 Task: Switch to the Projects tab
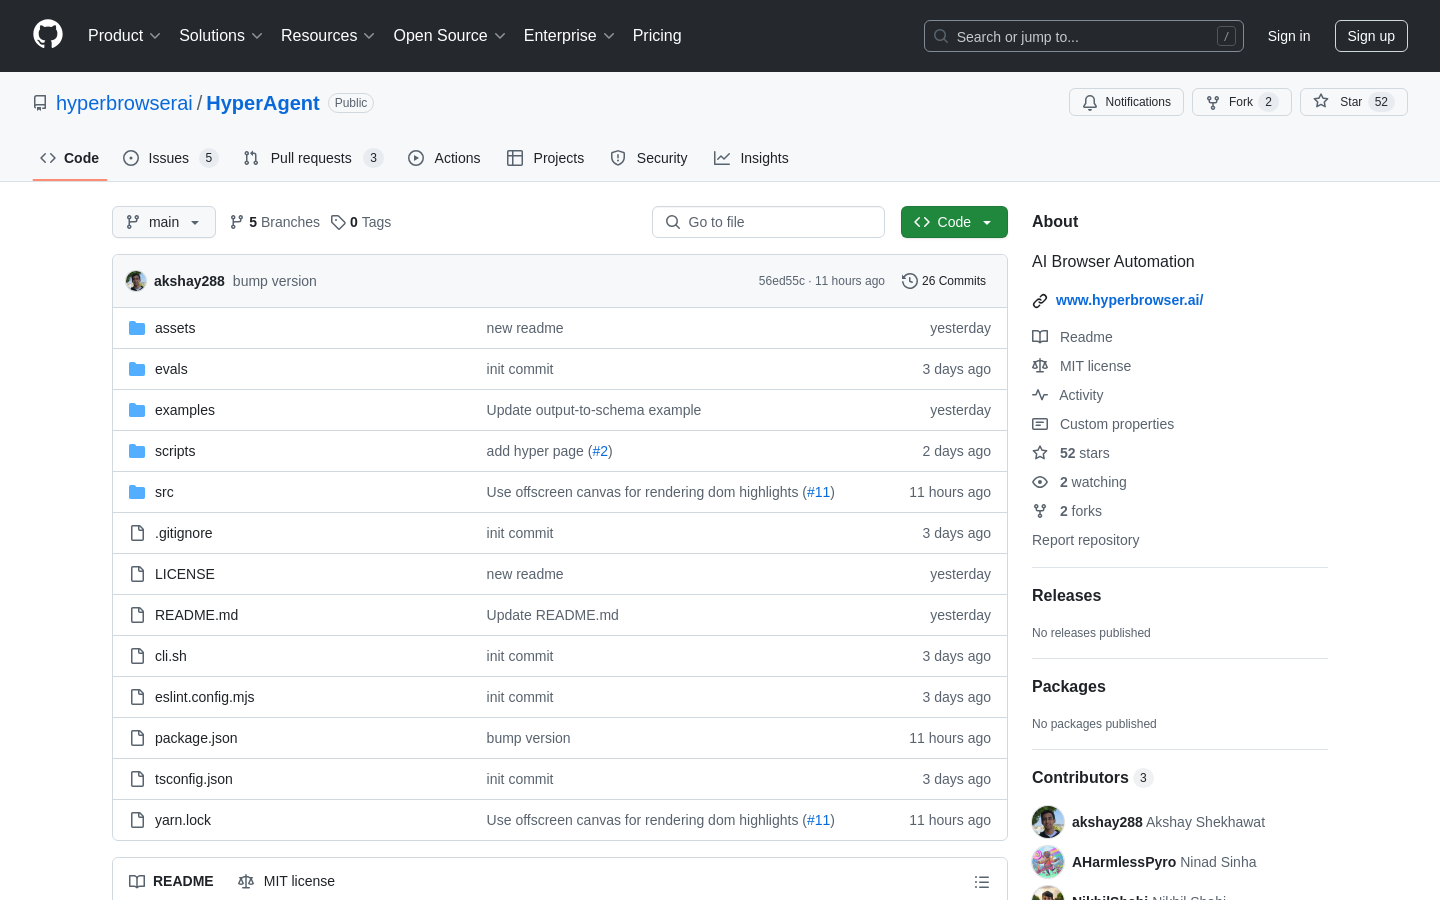(546, 158)
